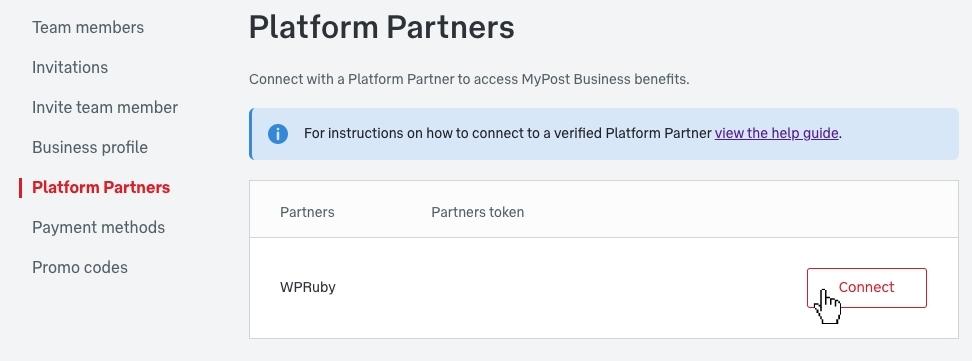Select the WPRuby partner name

point(307,287)
